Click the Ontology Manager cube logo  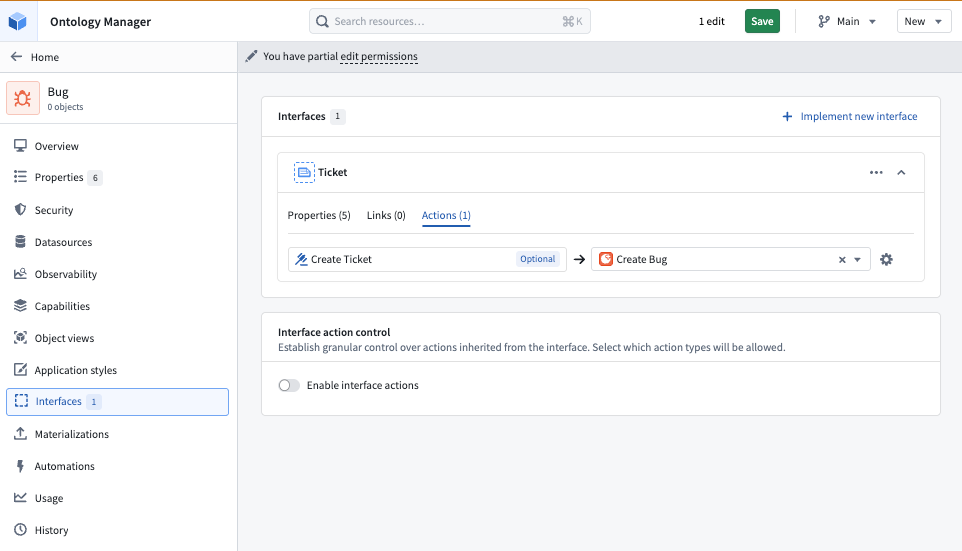(x=18, y=21)
